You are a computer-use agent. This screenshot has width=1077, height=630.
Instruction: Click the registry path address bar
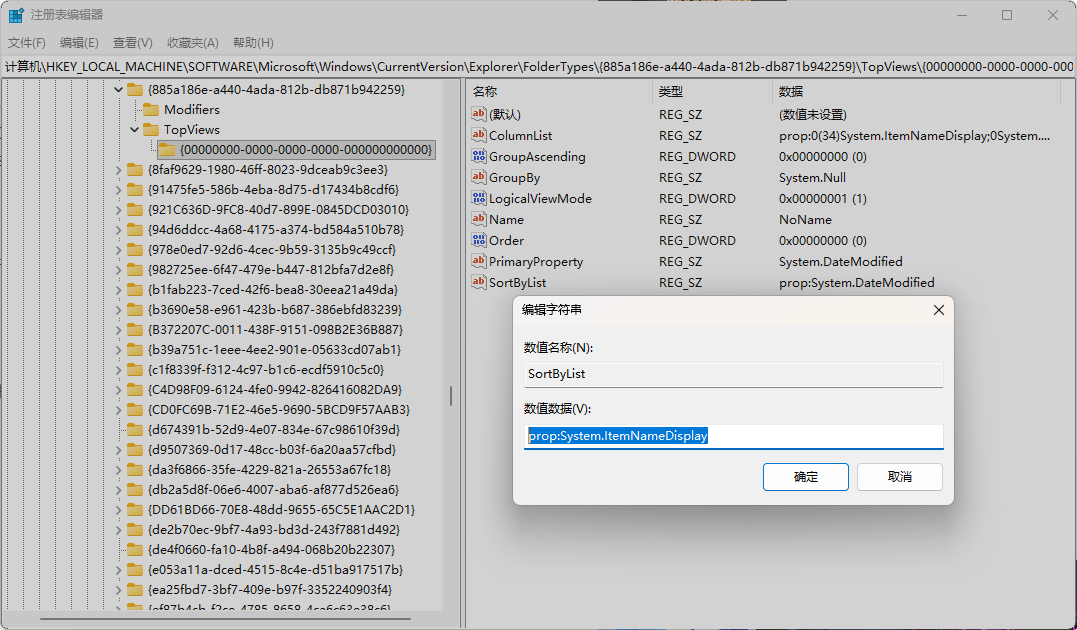click(x=538, y=67)
